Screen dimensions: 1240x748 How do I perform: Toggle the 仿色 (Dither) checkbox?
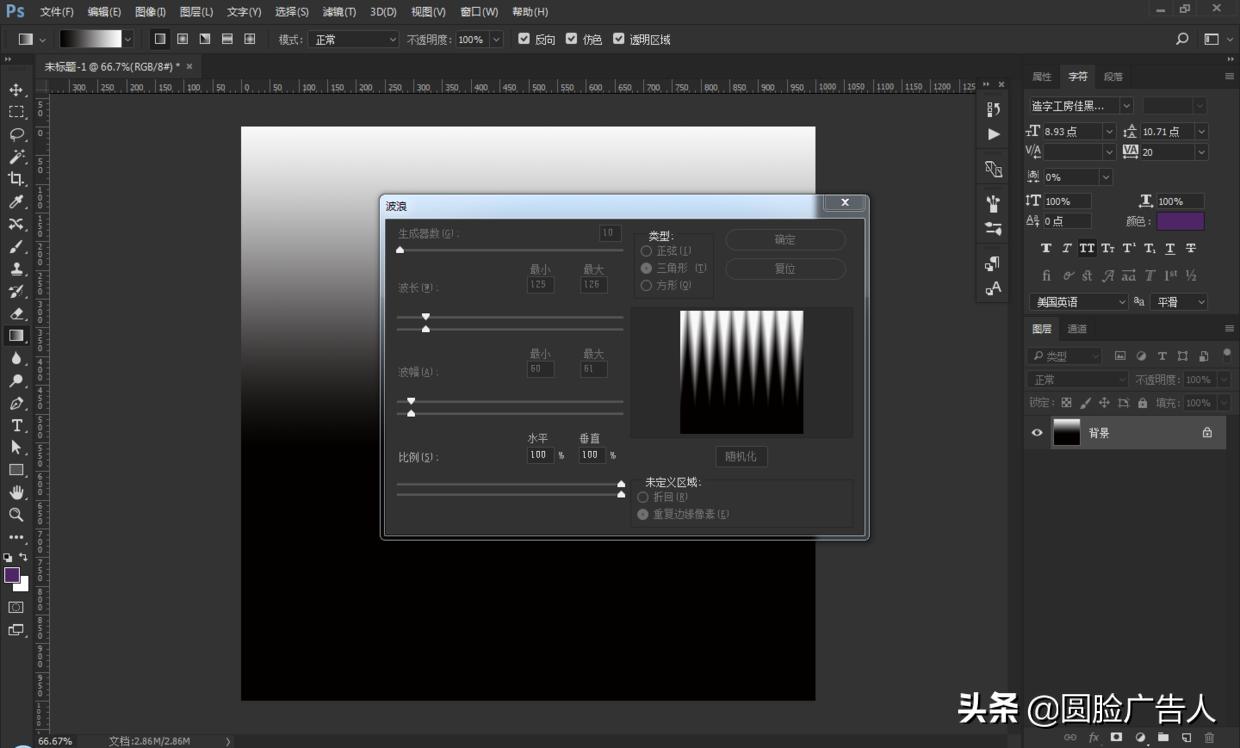572,39
